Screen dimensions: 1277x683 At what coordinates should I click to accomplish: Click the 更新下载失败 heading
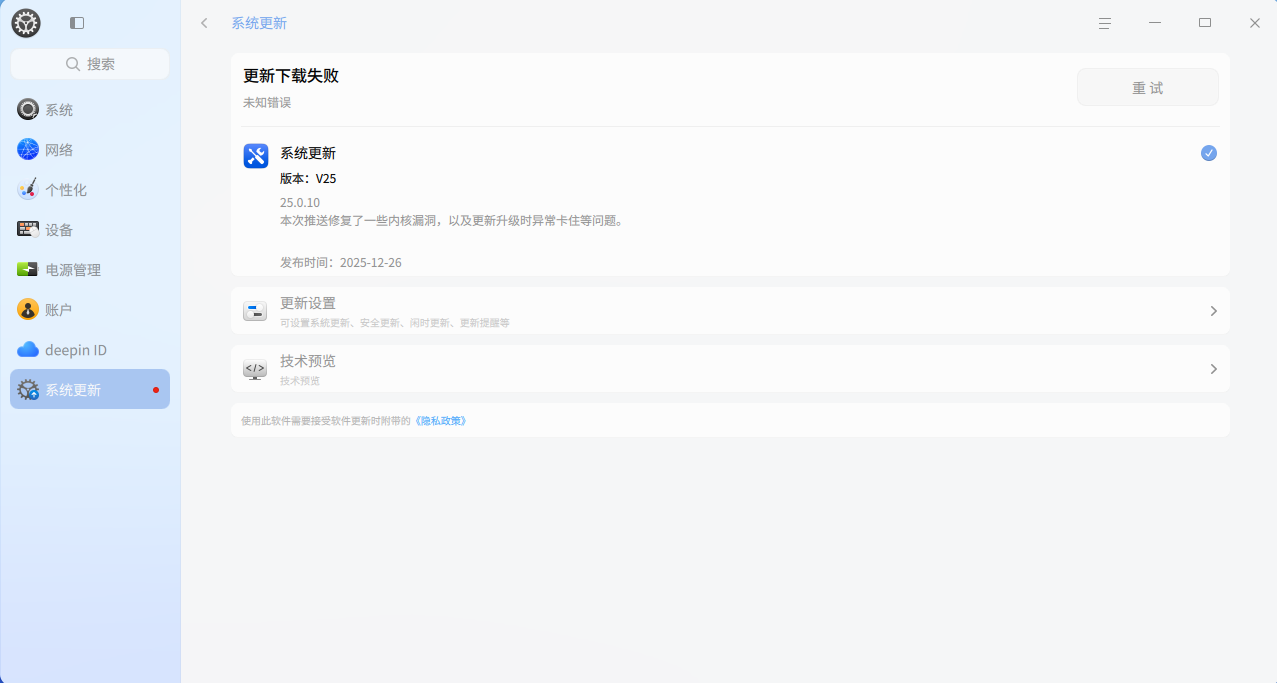(291, 76)
